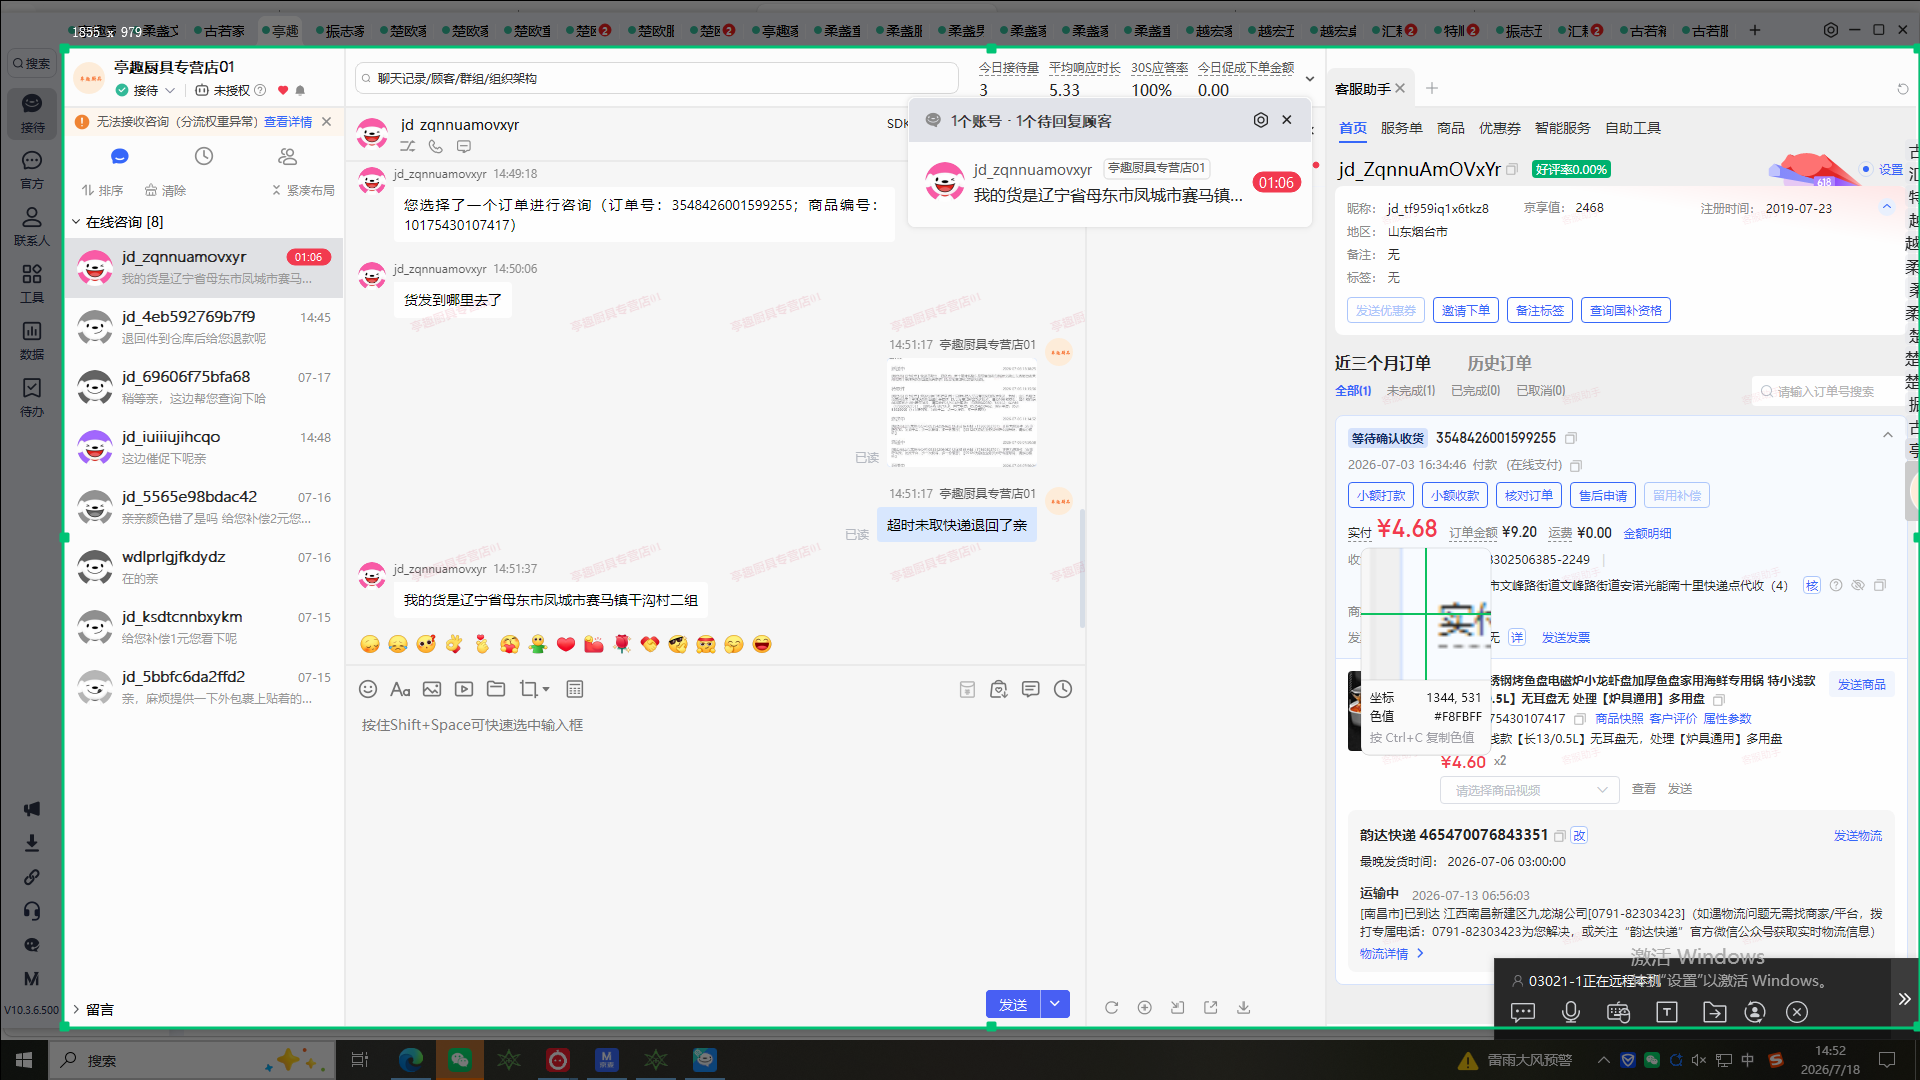Toggle the muted volume icon in system tray
The width and height of the screenshot is (1920, 1080).
coord(1699,1060)
